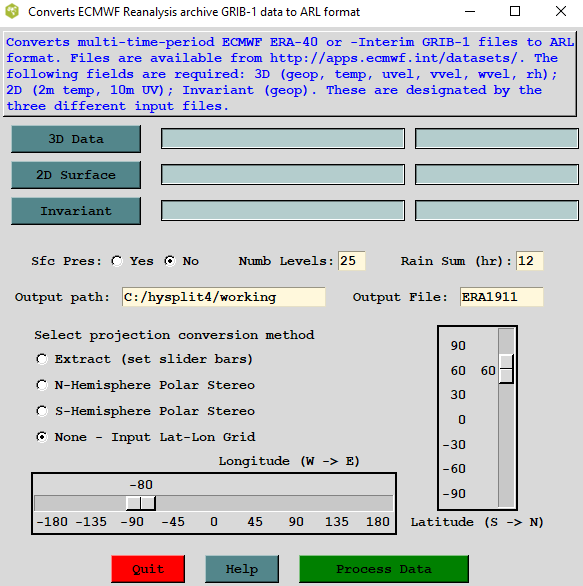The image size is (583, 586).
Task: Click the Output path text field
Action: point(223,297)
